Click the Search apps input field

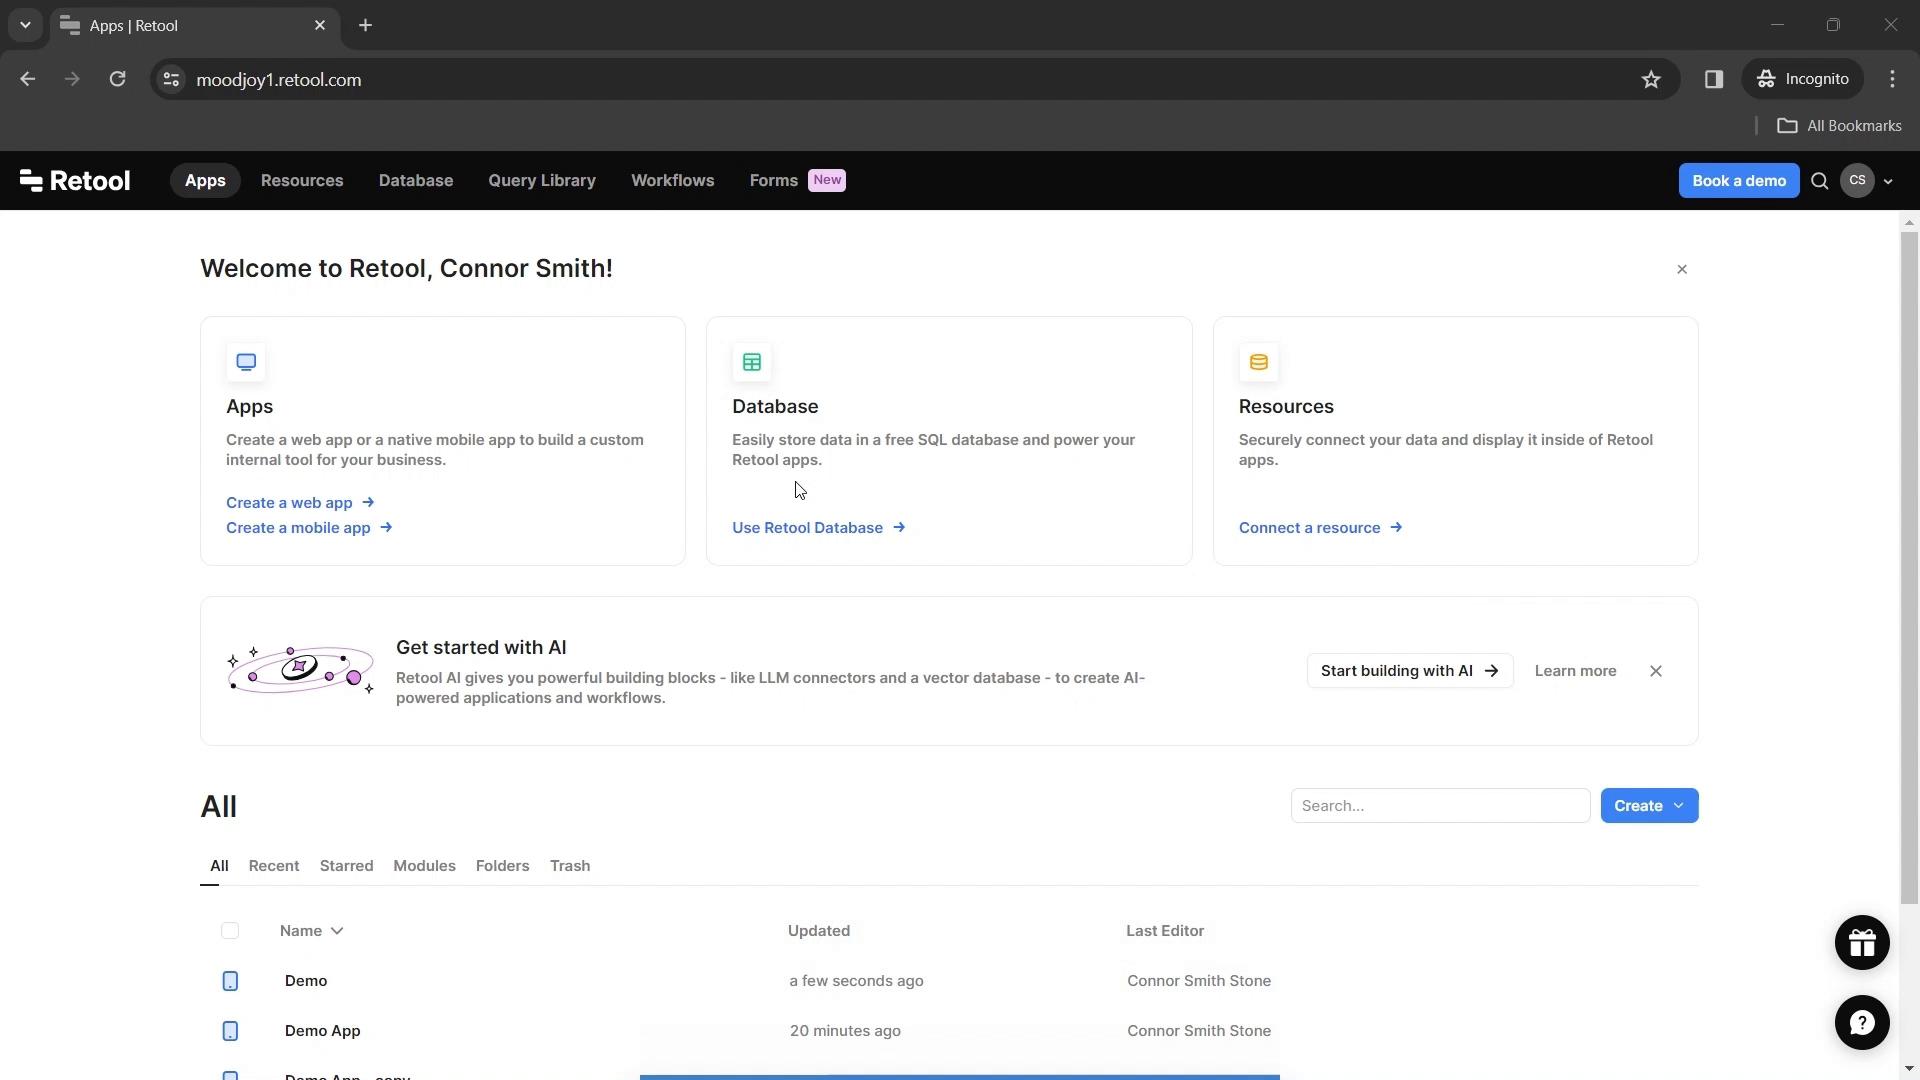tap(1440, 804)
